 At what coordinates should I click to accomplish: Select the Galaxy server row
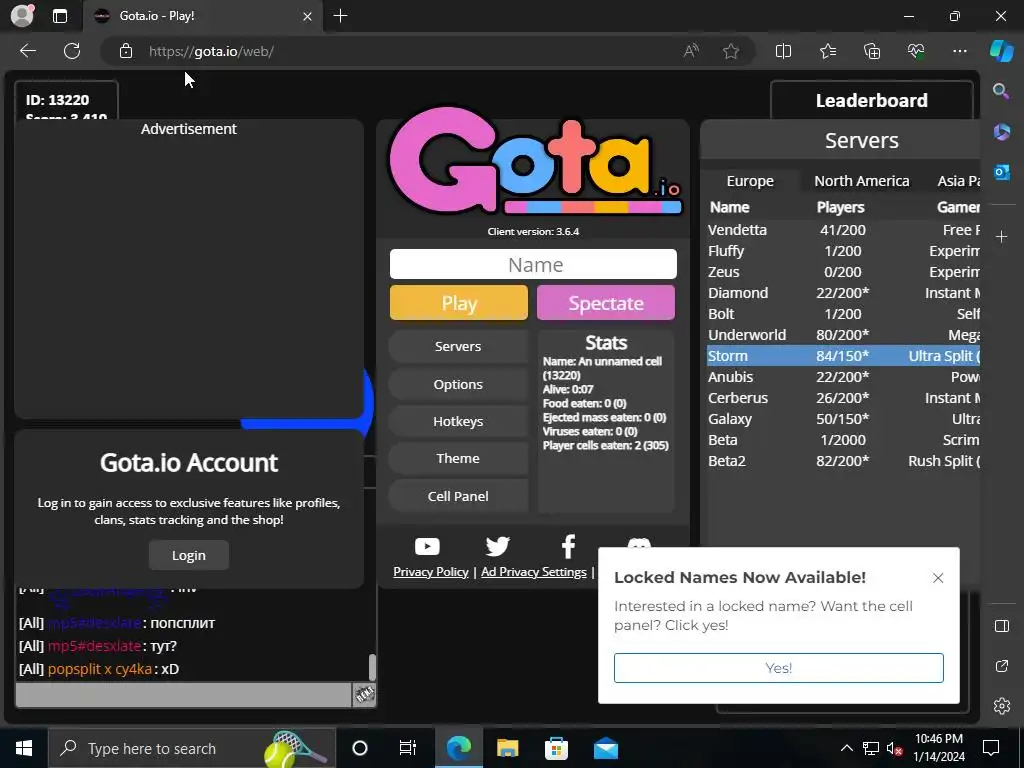843,419
